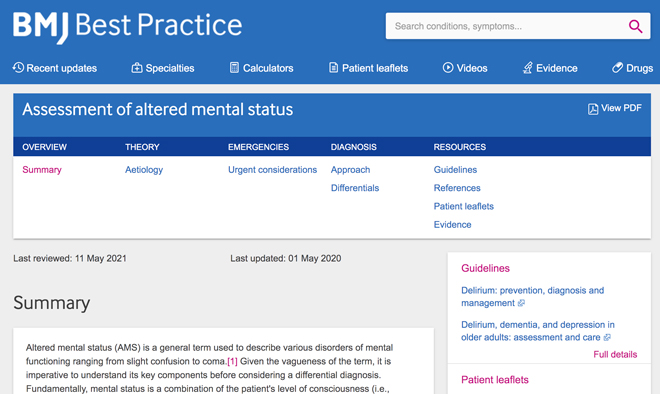Click the Recent updates clock icon
The image size is (660, 394).
[18, 67]
